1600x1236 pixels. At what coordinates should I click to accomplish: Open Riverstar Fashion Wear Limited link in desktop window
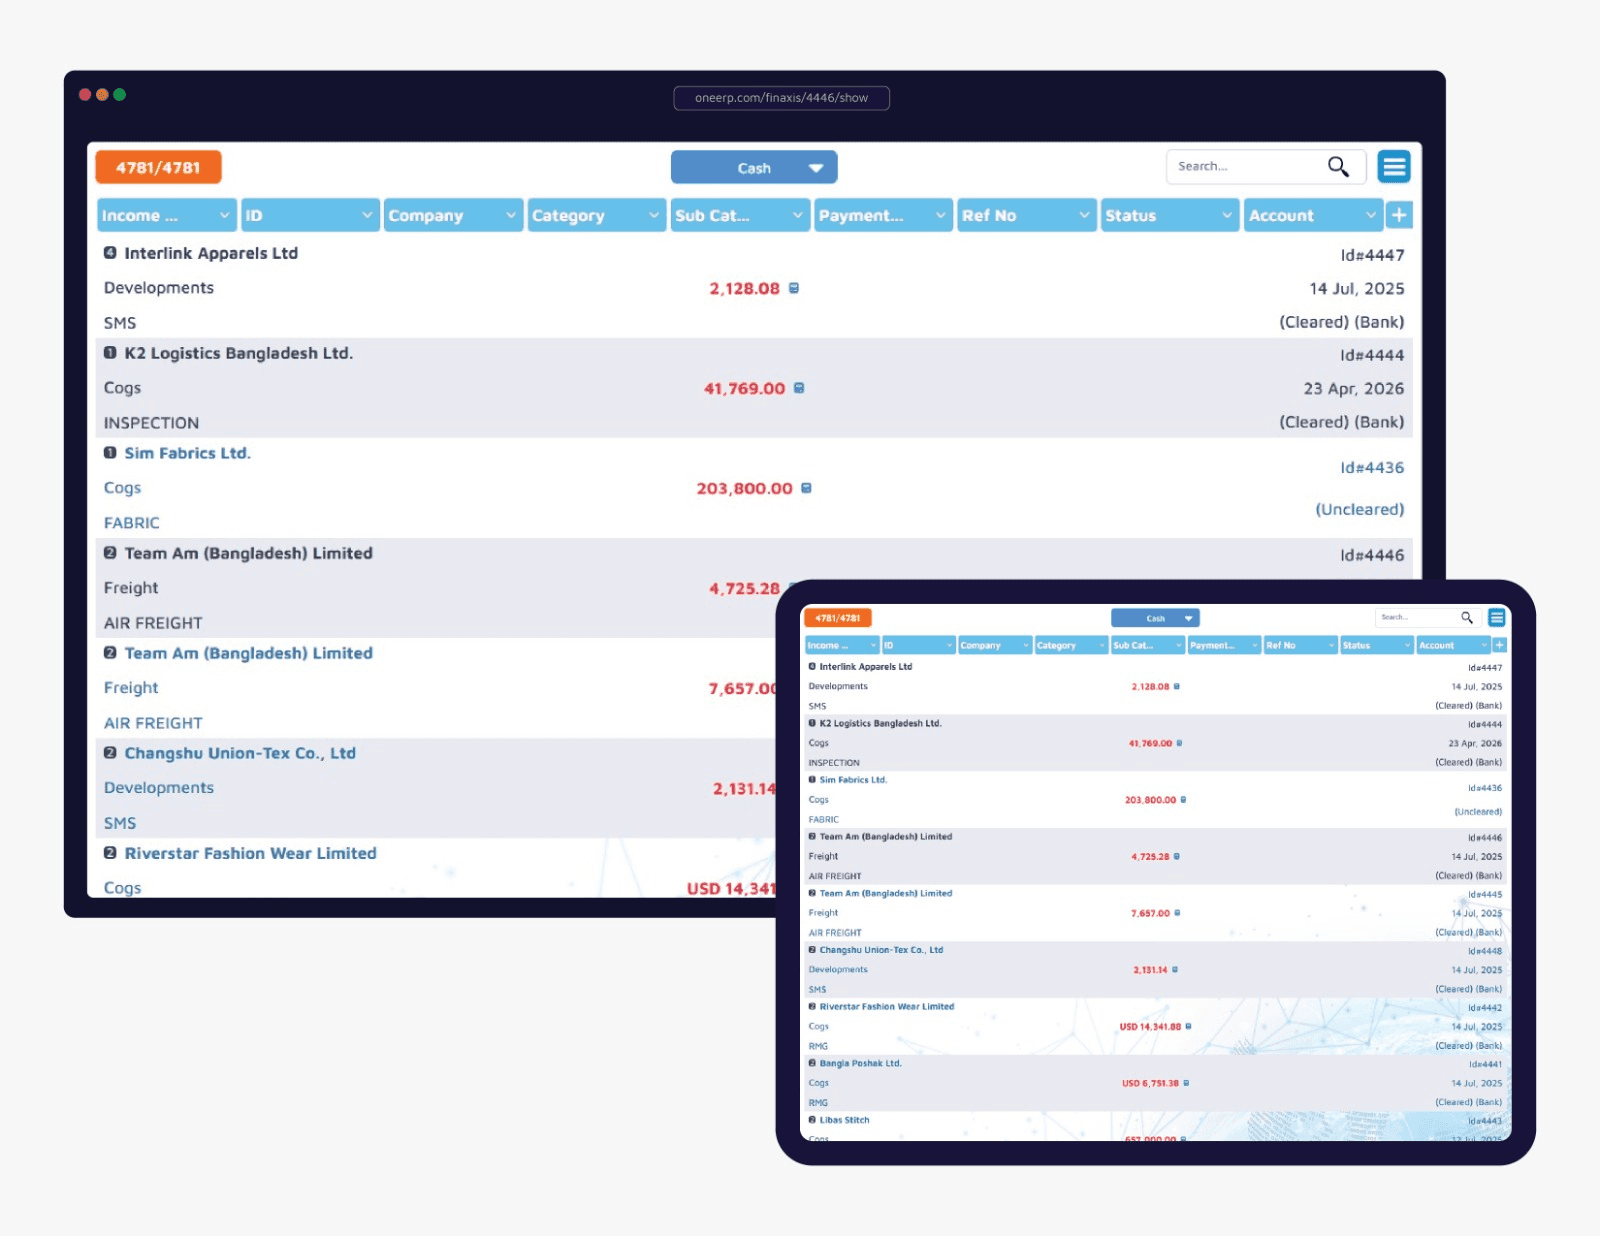pos(250,853)
